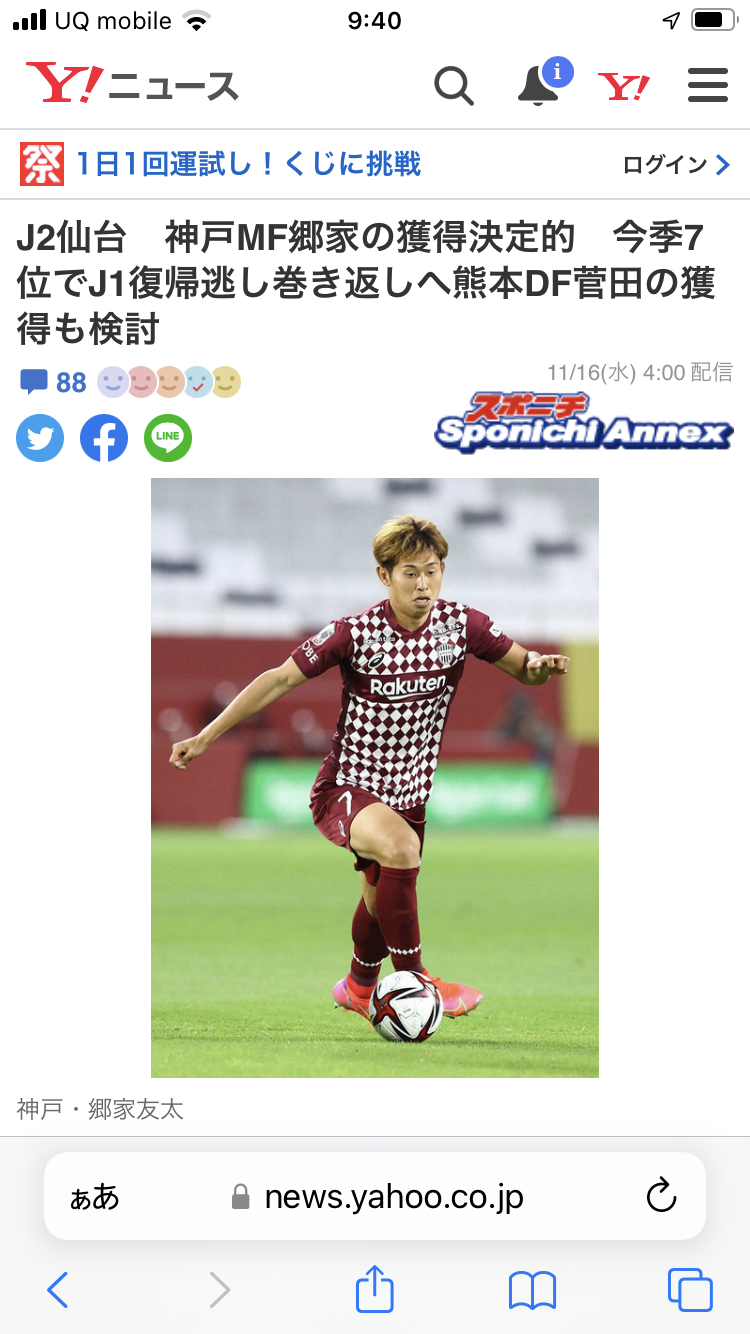Tap the red Y! Yahoo icon
Screen dimensions: 750x1334
coord(624,87)
